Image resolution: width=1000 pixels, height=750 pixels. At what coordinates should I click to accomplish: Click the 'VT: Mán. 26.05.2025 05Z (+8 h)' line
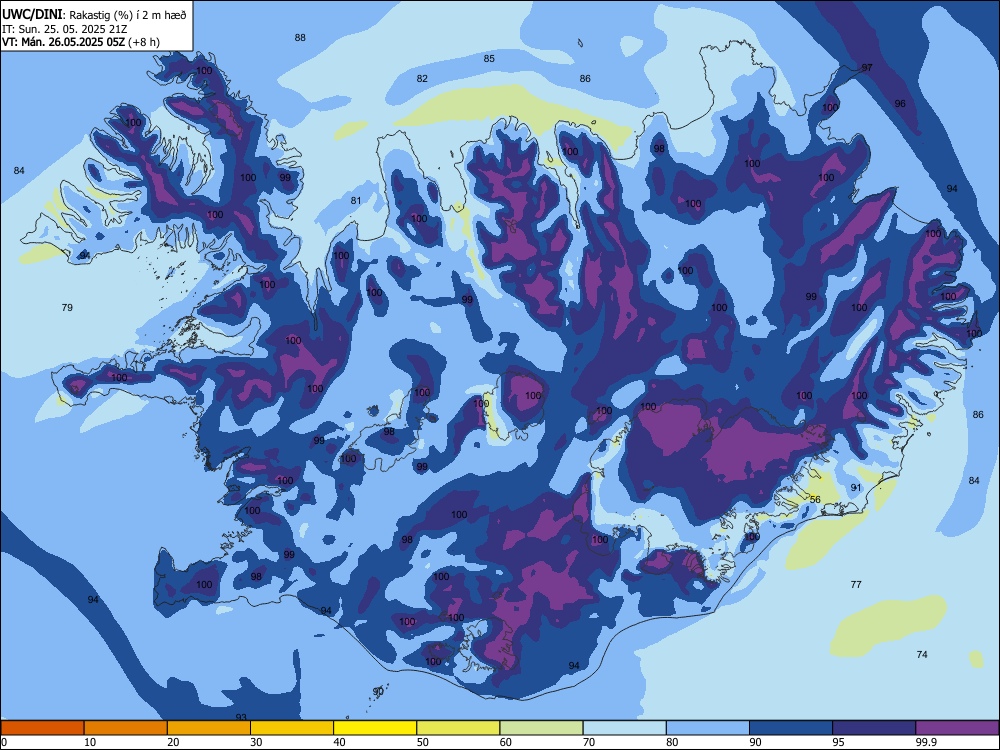[80, 42]
